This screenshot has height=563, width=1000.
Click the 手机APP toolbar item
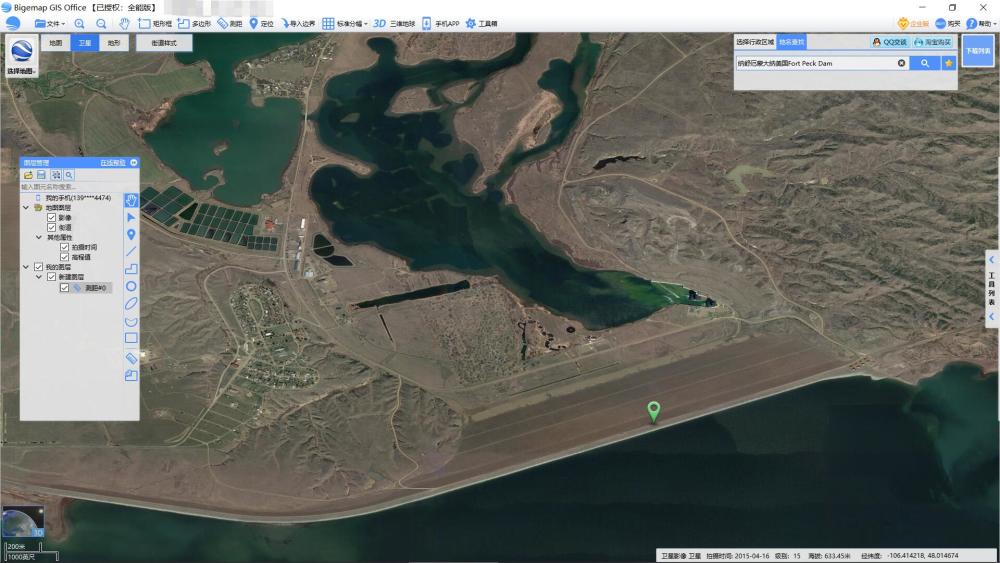click(x=440, y=24)
